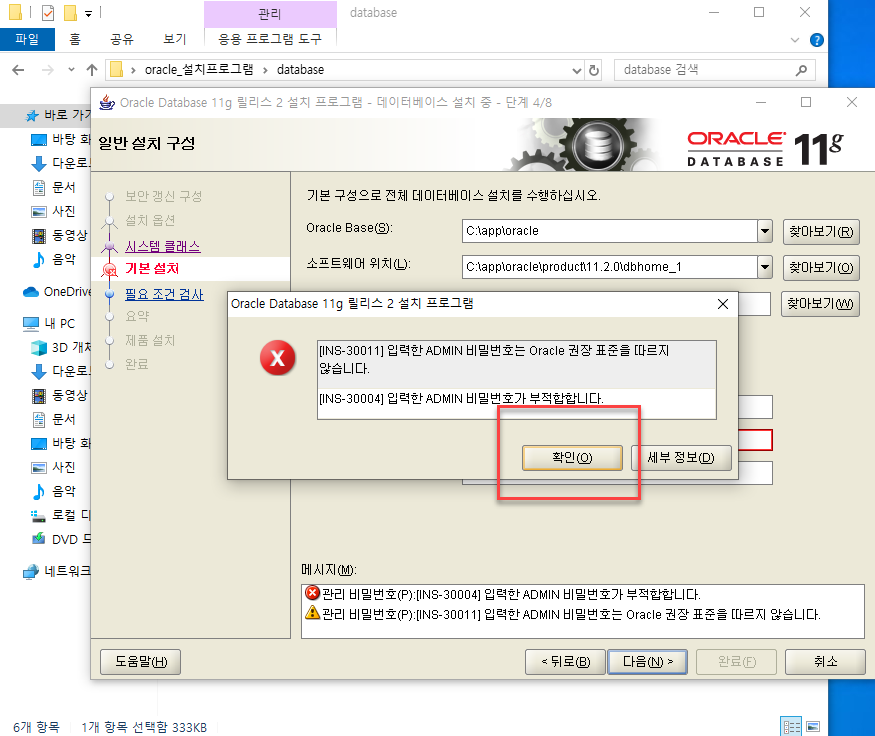
Task: Click the magnifier search icon in Explorer
Action: pyautogui.click(x=801, y=70)
